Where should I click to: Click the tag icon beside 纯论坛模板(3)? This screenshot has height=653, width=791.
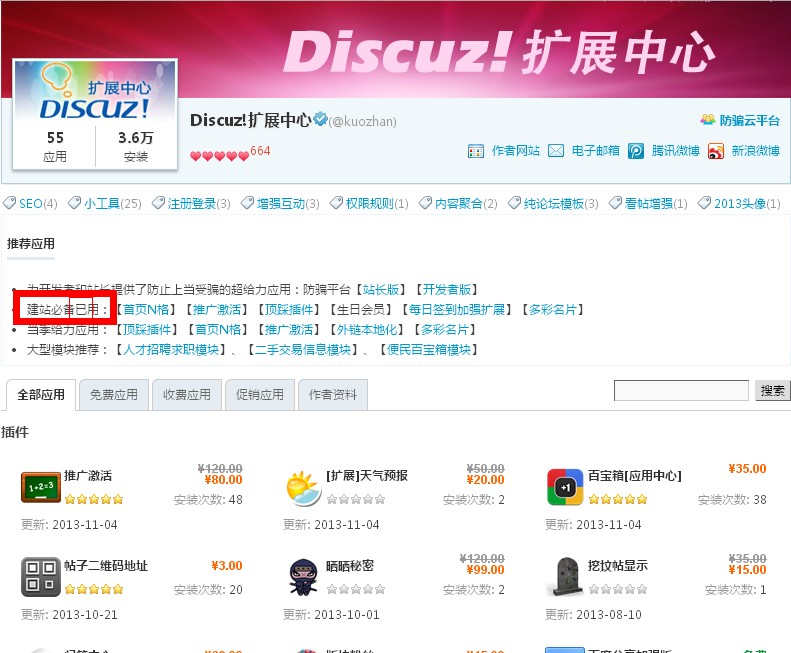[x=514, y=203]
